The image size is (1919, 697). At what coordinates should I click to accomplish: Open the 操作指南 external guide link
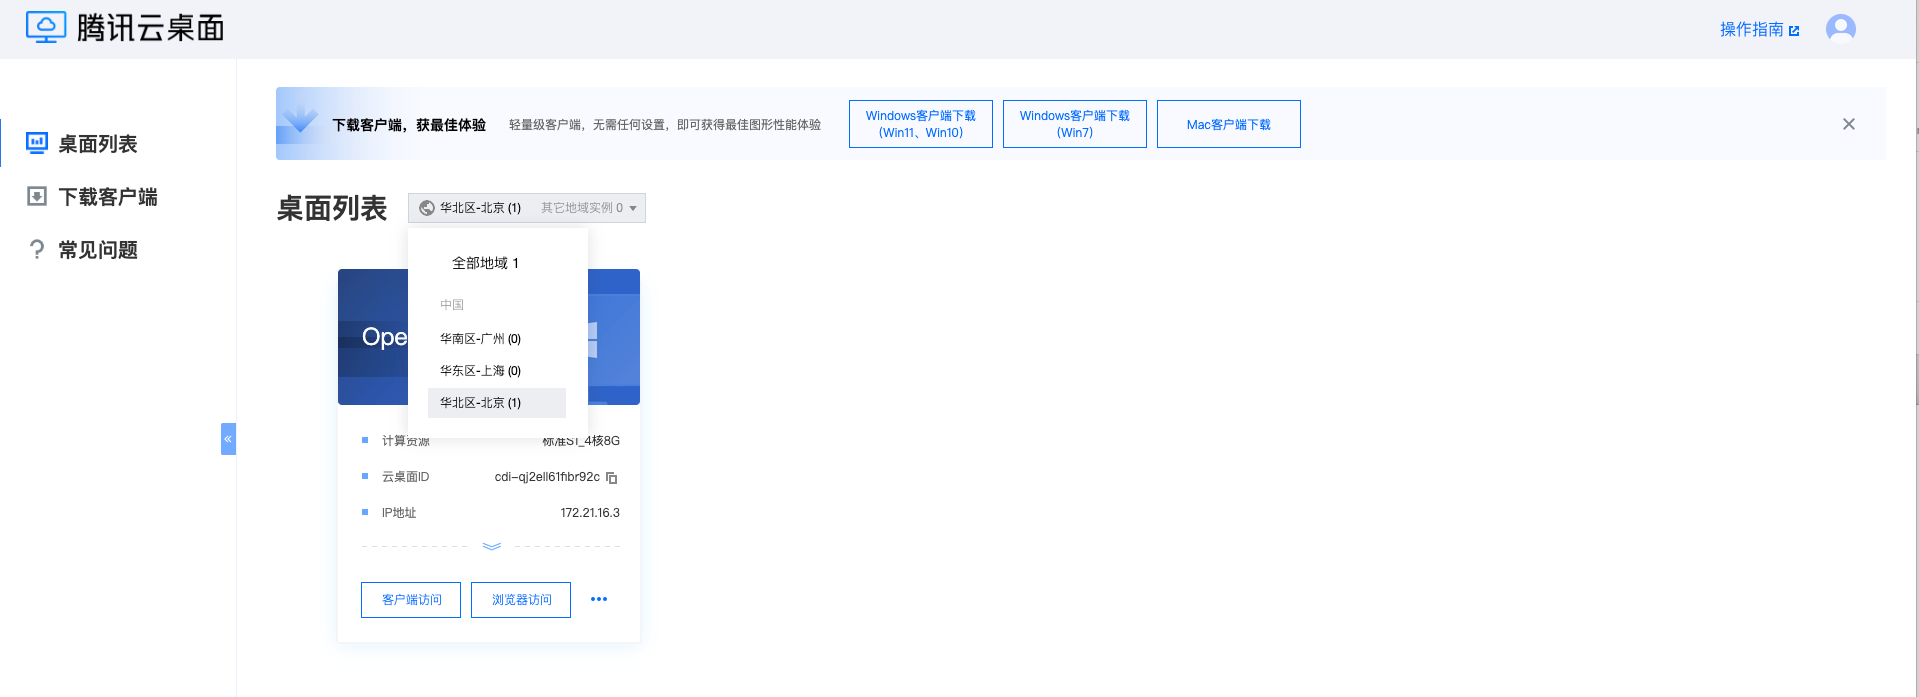coord(1759,30)
